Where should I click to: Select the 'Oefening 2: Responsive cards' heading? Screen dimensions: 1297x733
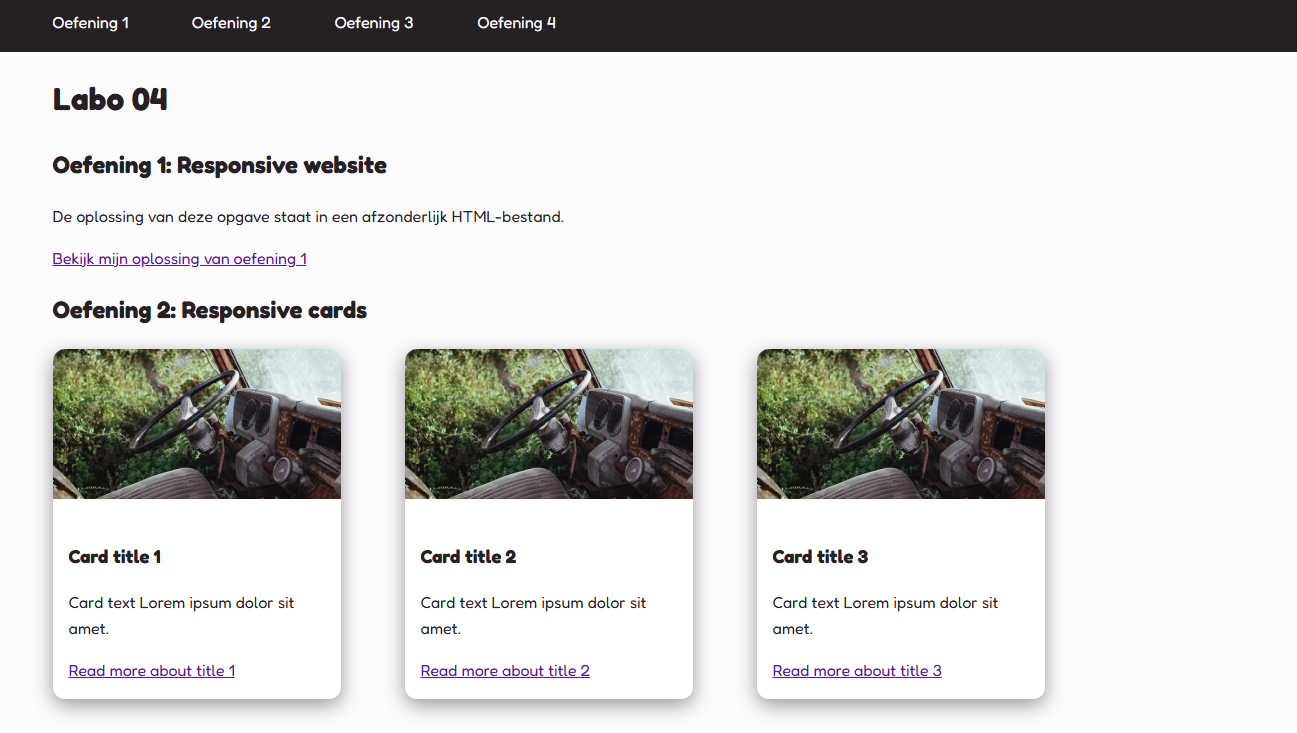[210, 311]
